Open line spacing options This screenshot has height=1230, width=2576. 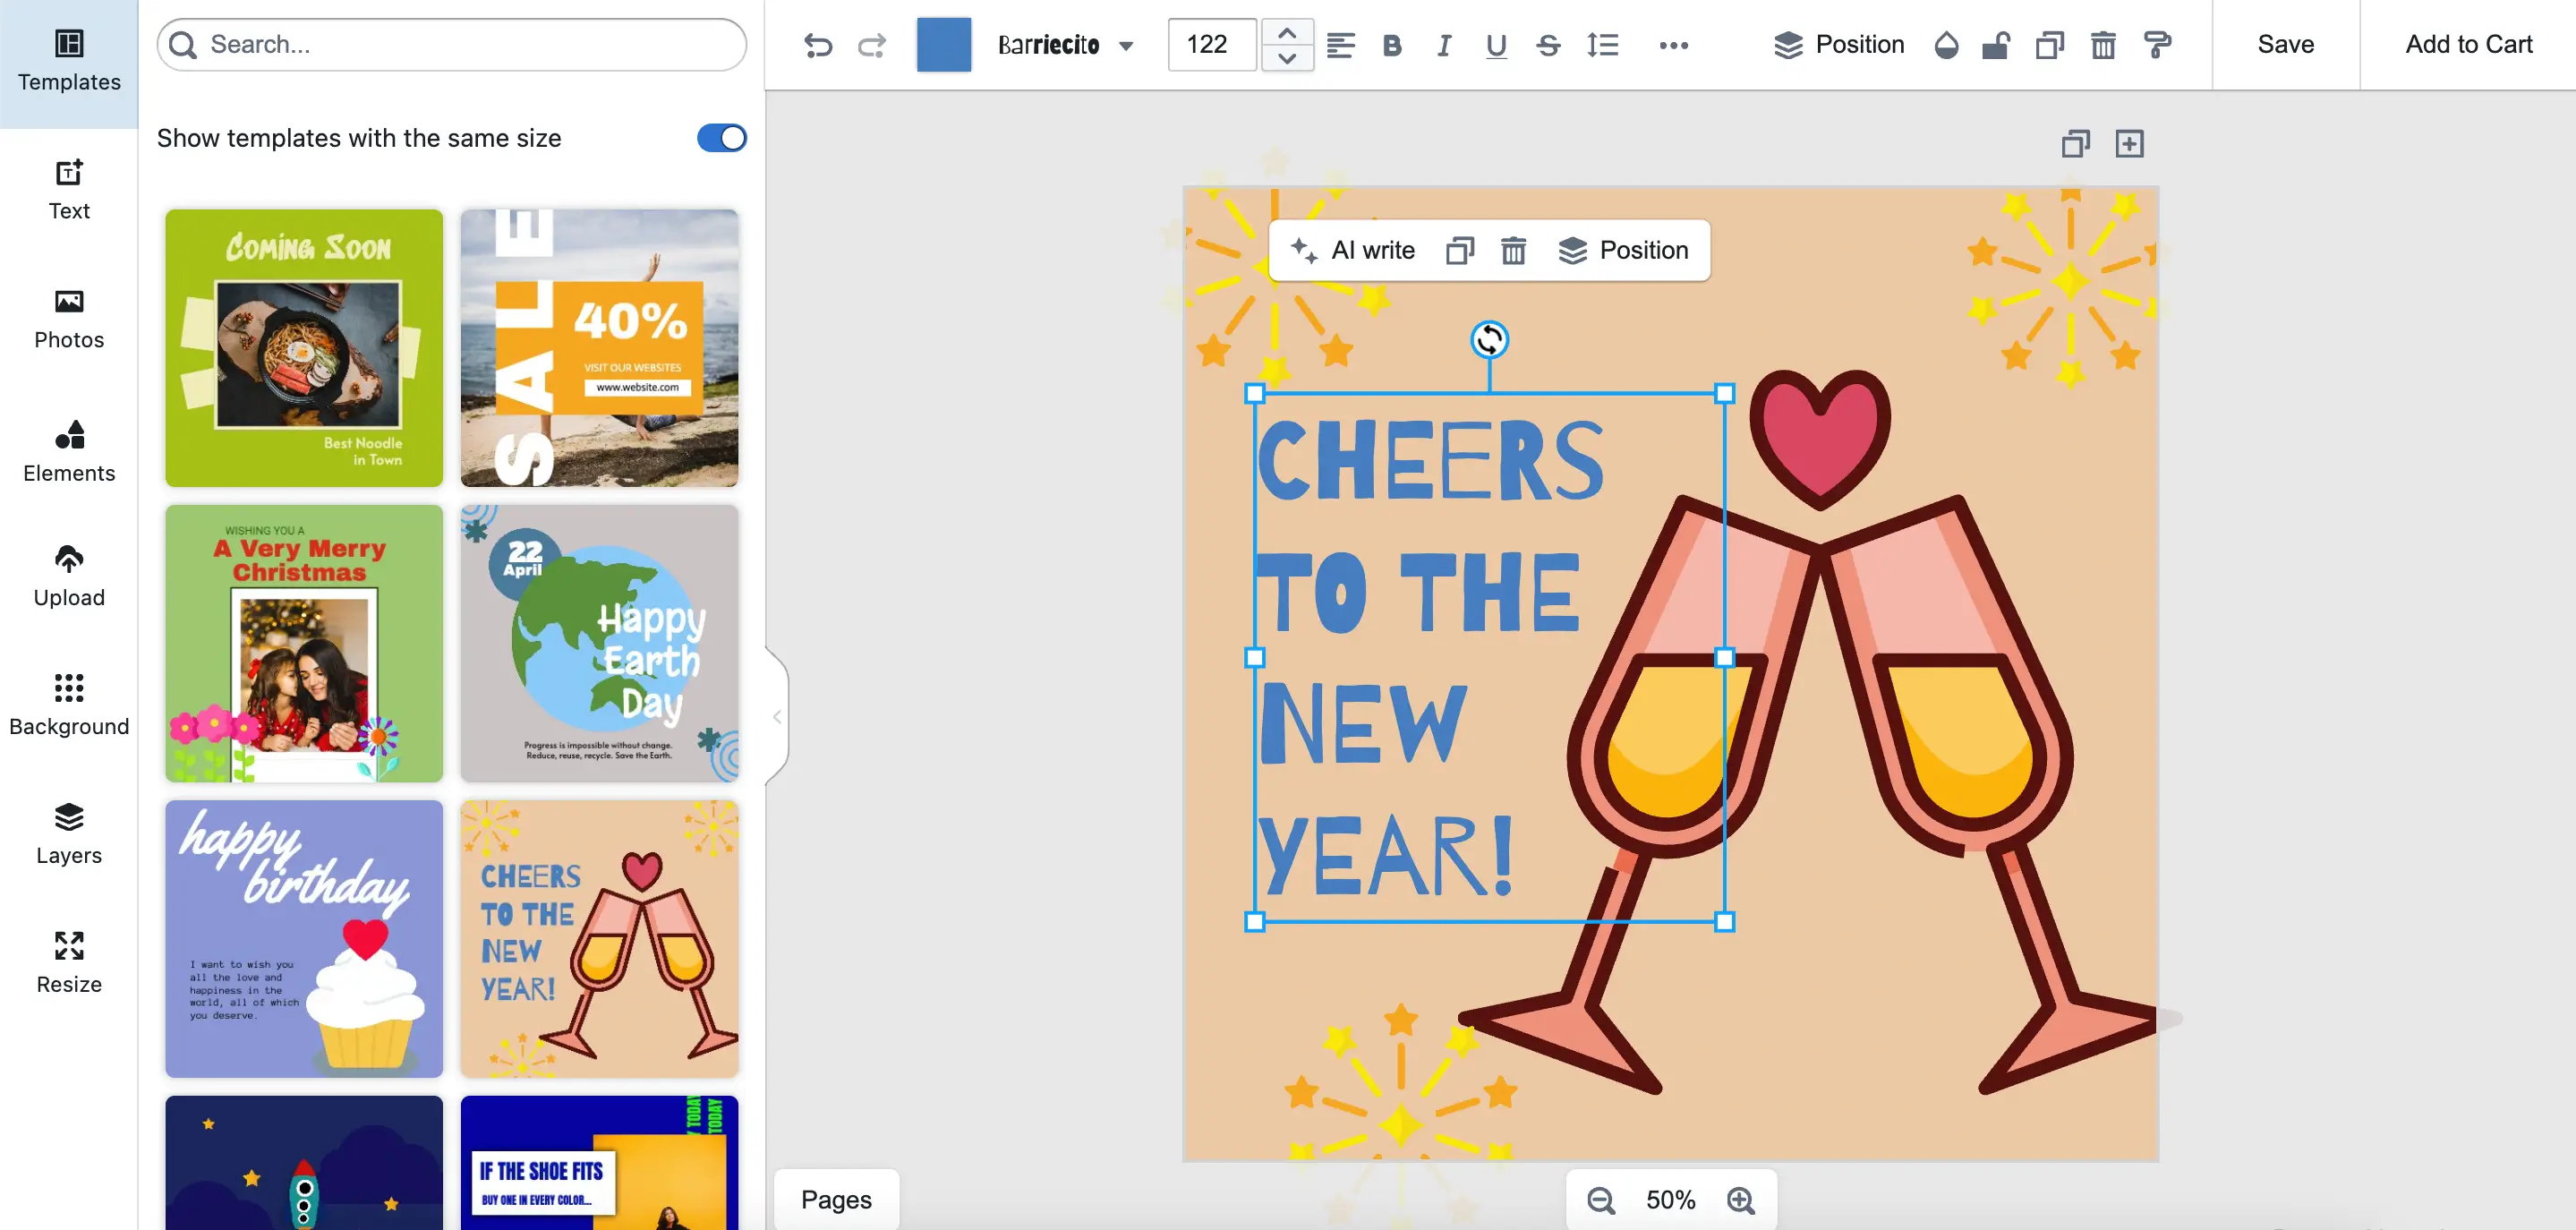[x=1602, y=45]
